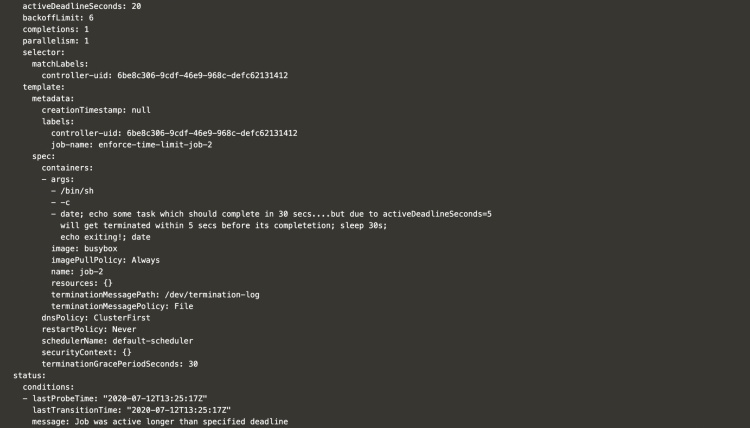Click the activeDeadlineSeconds: 20 line
This screenshot has height=428, width=750.
[x=82, y=6]
